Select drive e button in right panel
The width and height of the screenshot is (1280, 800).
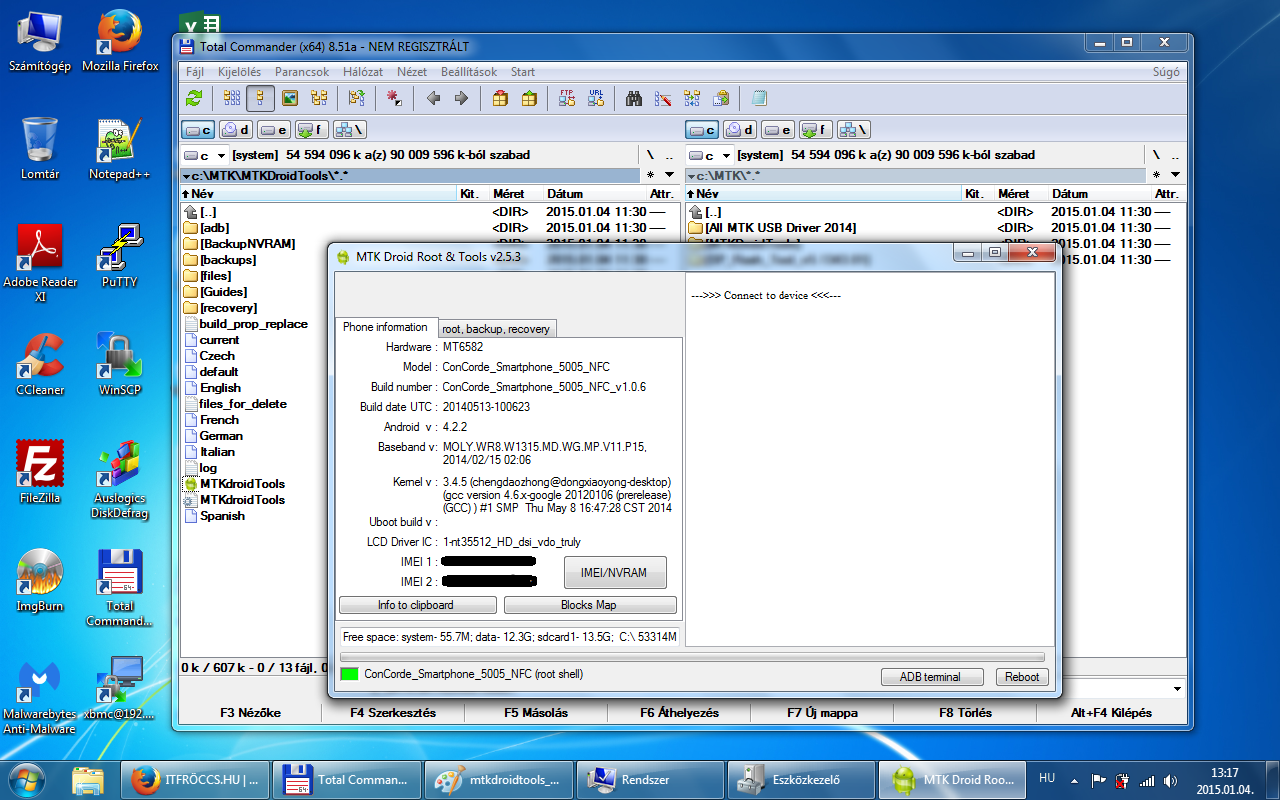777,130
